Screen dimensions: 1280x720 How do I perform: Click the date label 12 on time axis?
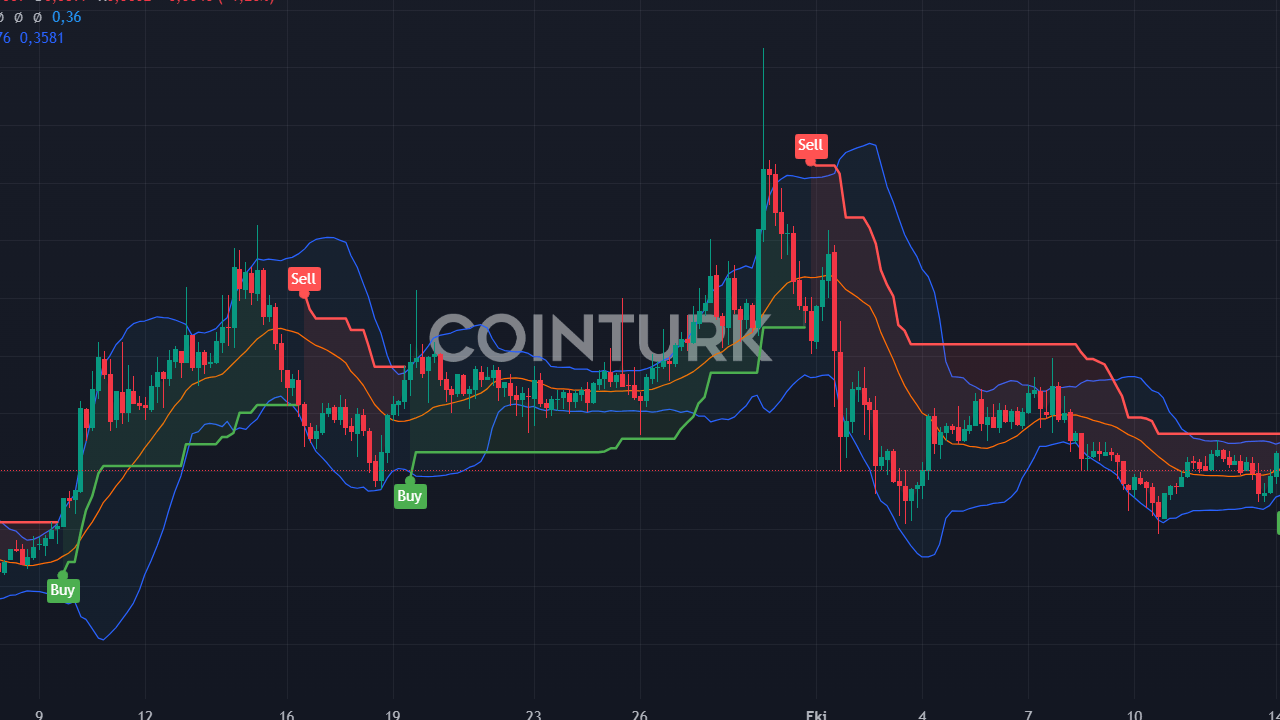coord(146,715)
